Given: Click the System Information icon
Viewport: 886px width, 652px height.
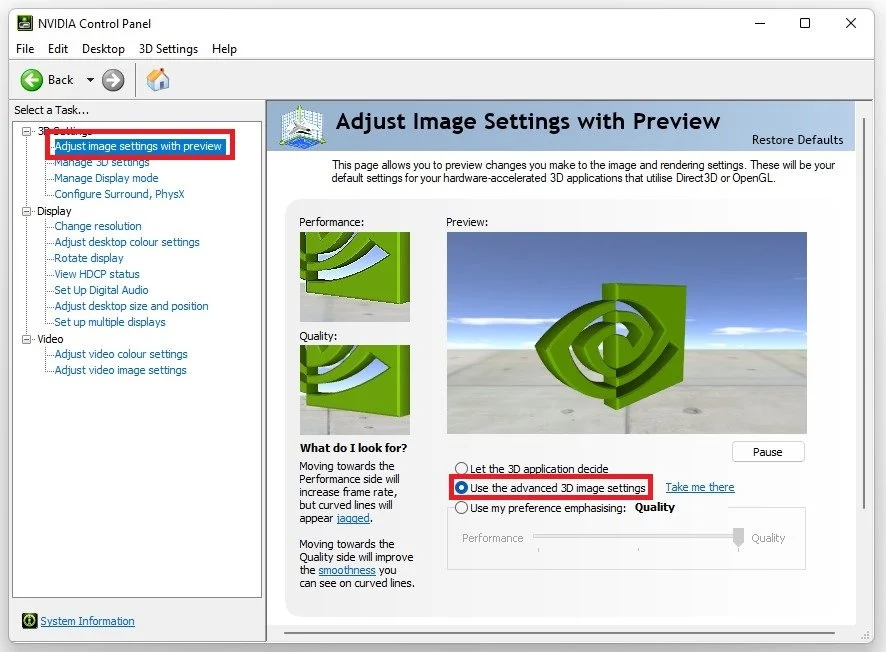Looking at the screenshot, I should point(29,620).
